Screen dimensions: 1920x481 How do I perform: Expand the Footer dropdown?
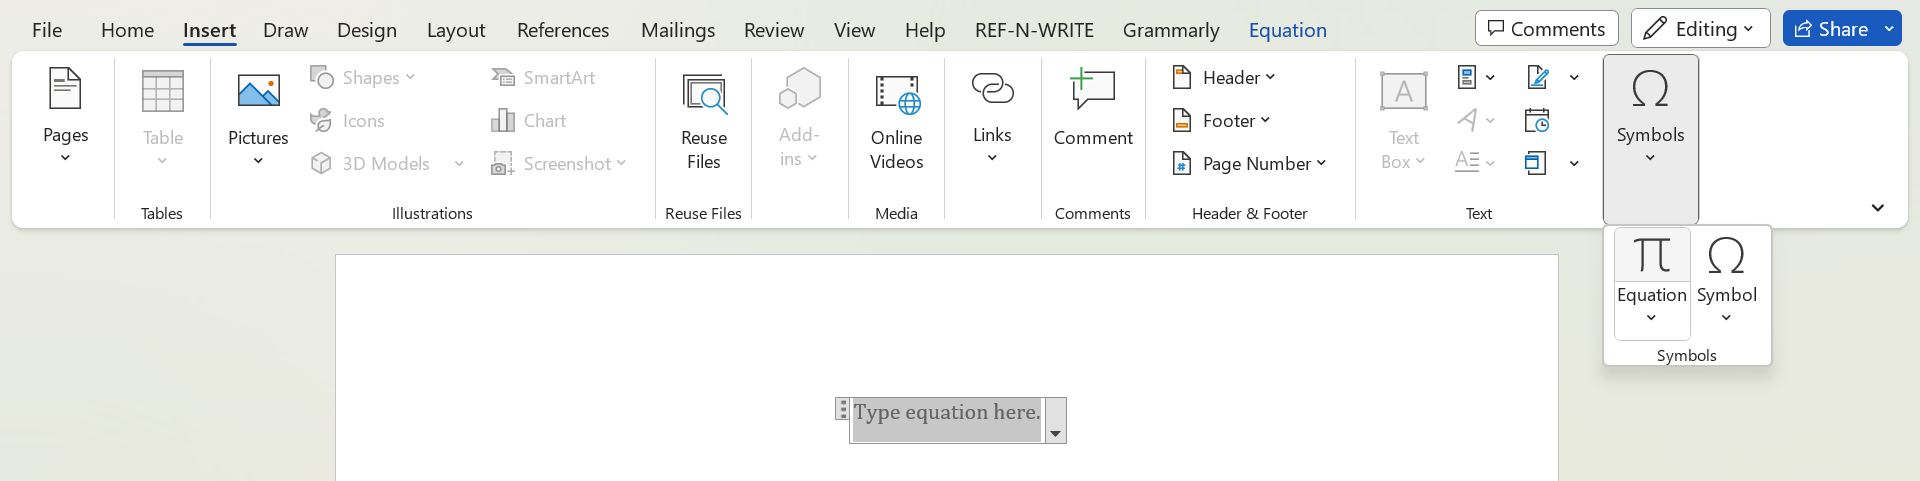pos(1221,120)
